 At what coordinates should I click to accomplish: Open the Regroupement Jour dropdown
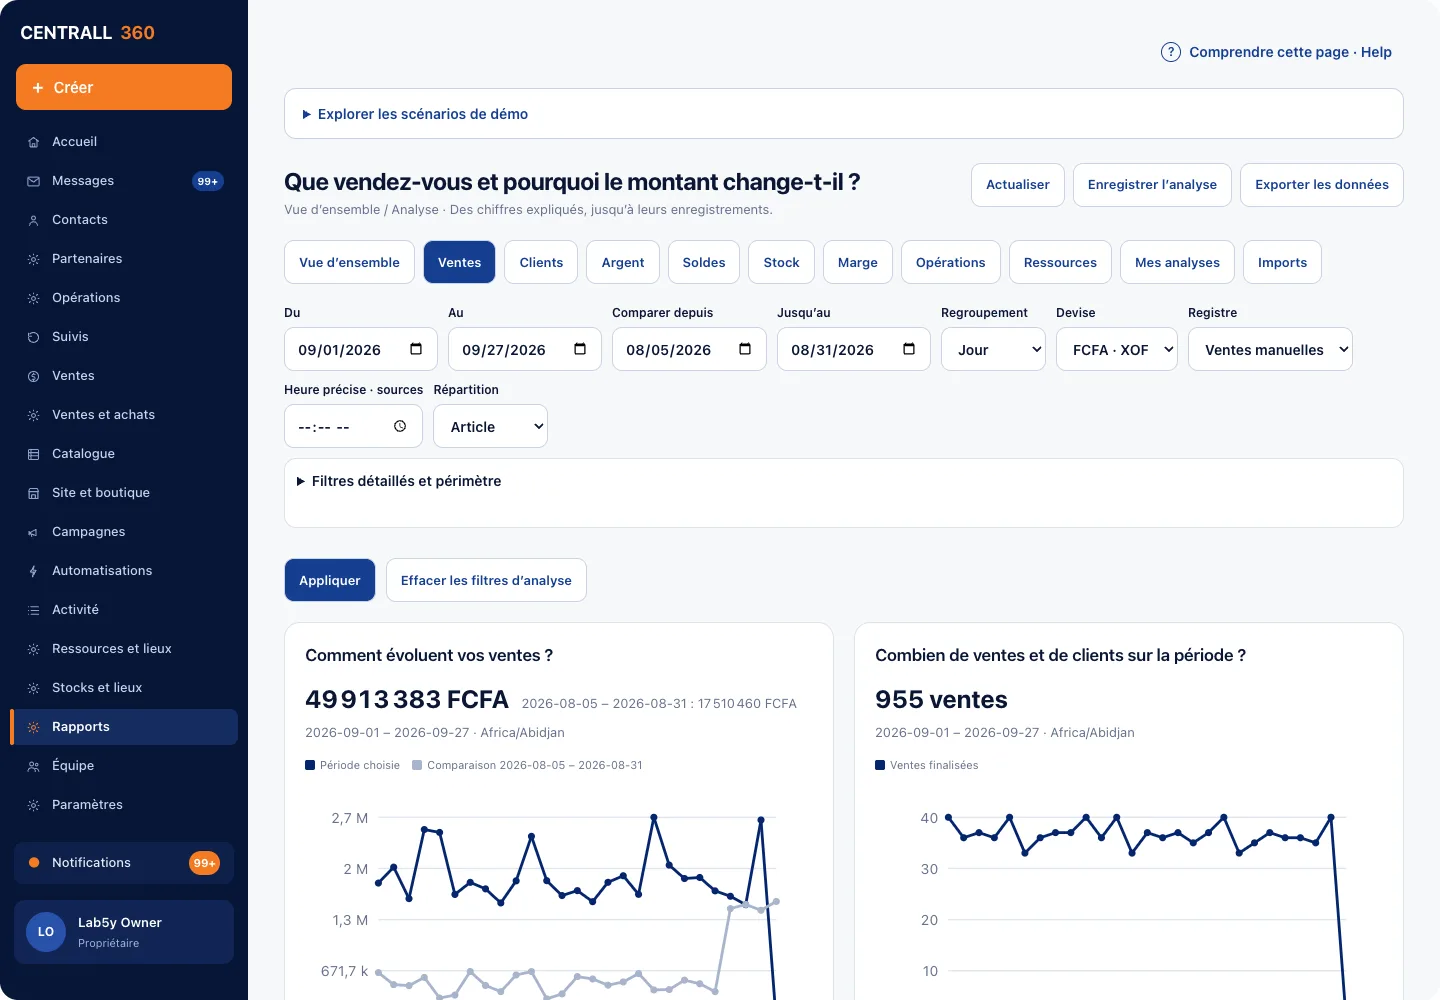993,349
